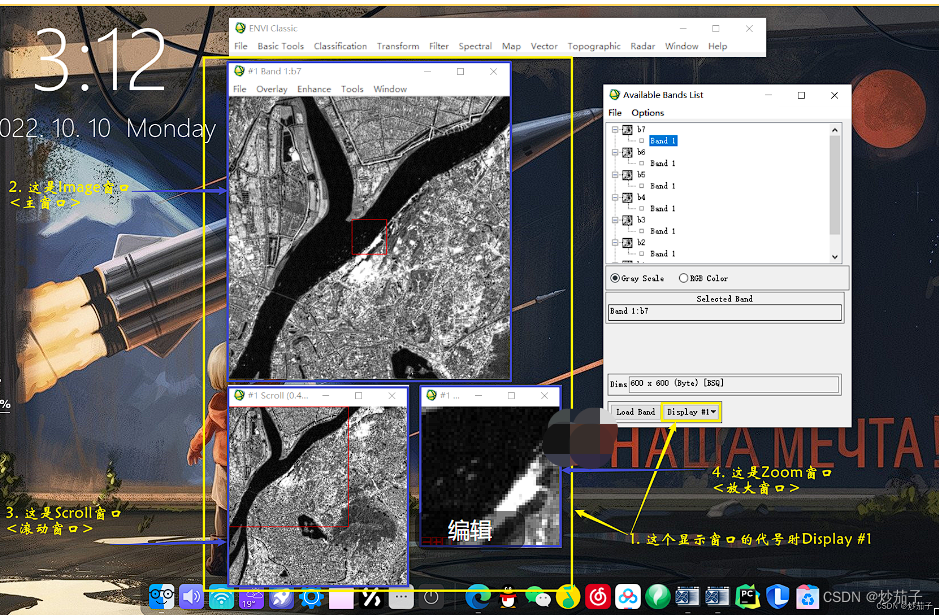Click the b2 file image icon
The width and height of the screenshot is (939, 615).
(627, 243)
